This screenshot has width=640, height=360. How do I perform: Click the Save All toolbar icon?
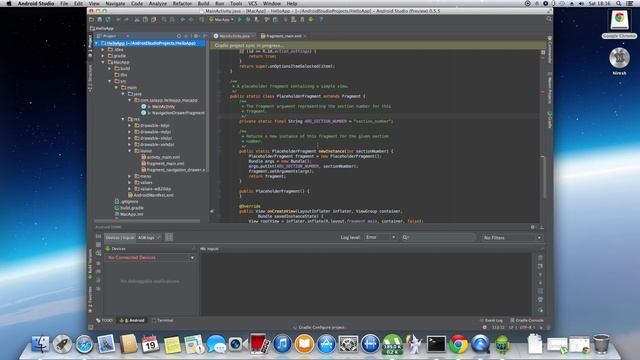tap(100, 19)
